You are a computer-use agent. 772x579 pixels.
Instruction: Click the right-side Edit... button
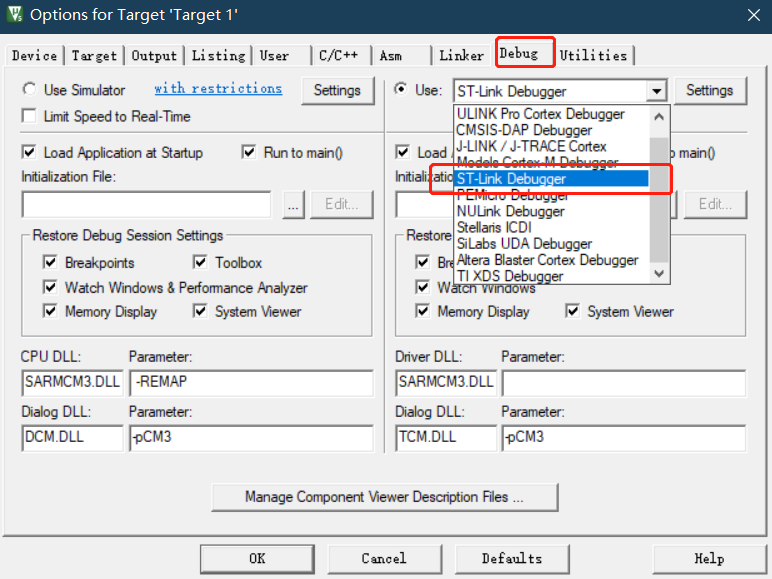pyautogui.click(x=715, y=205)
